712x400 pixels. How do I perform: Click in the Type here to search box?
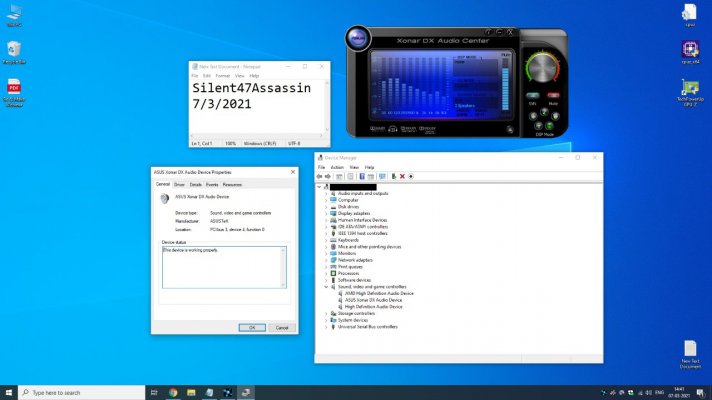click(82, 392)
